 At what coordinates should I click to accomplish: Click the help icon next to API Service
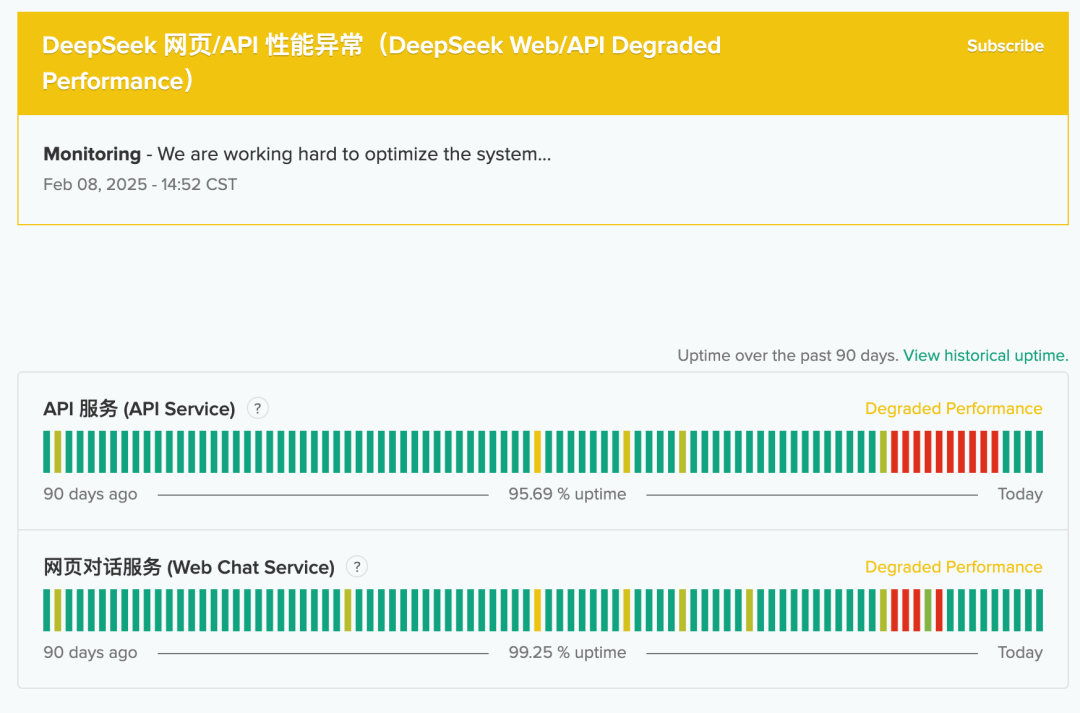(258, 409)
